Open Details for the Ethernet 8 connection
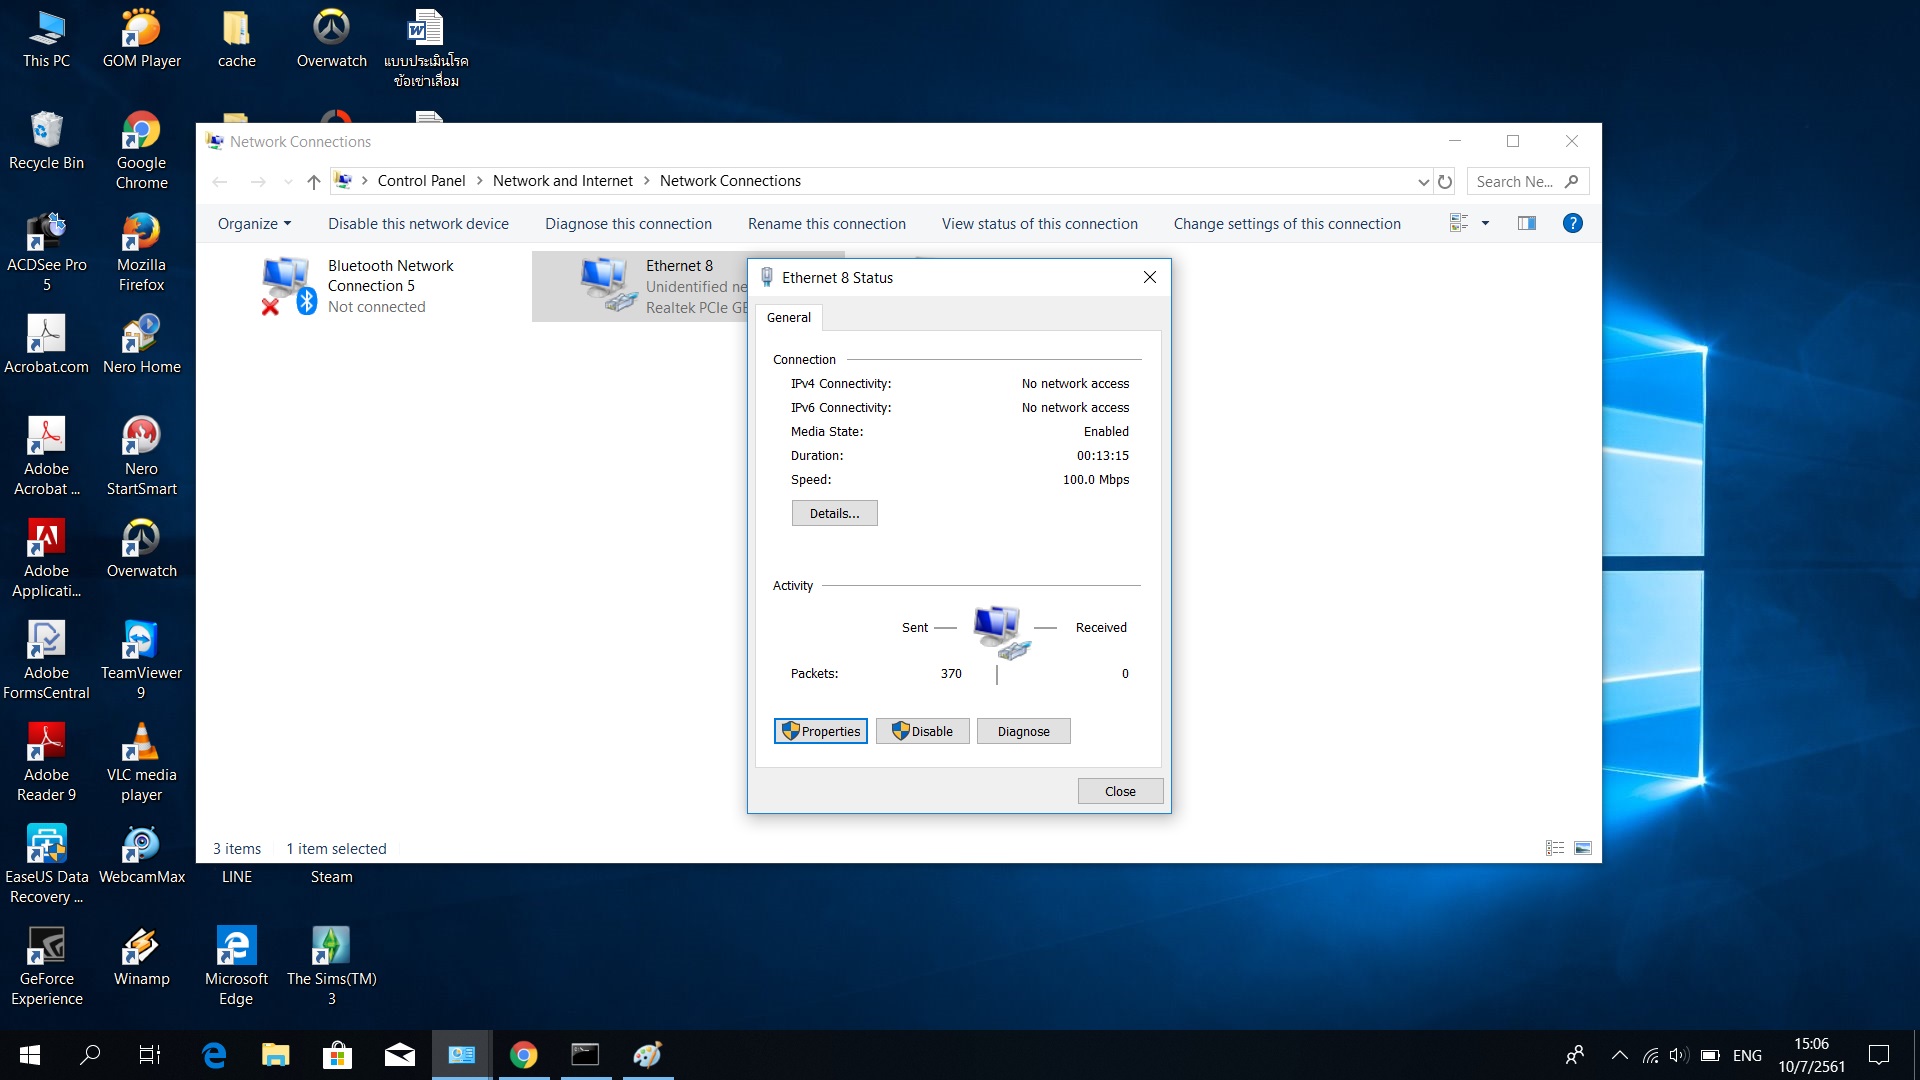This screenshot has width=1920, height=1080. tap(834, 512)
